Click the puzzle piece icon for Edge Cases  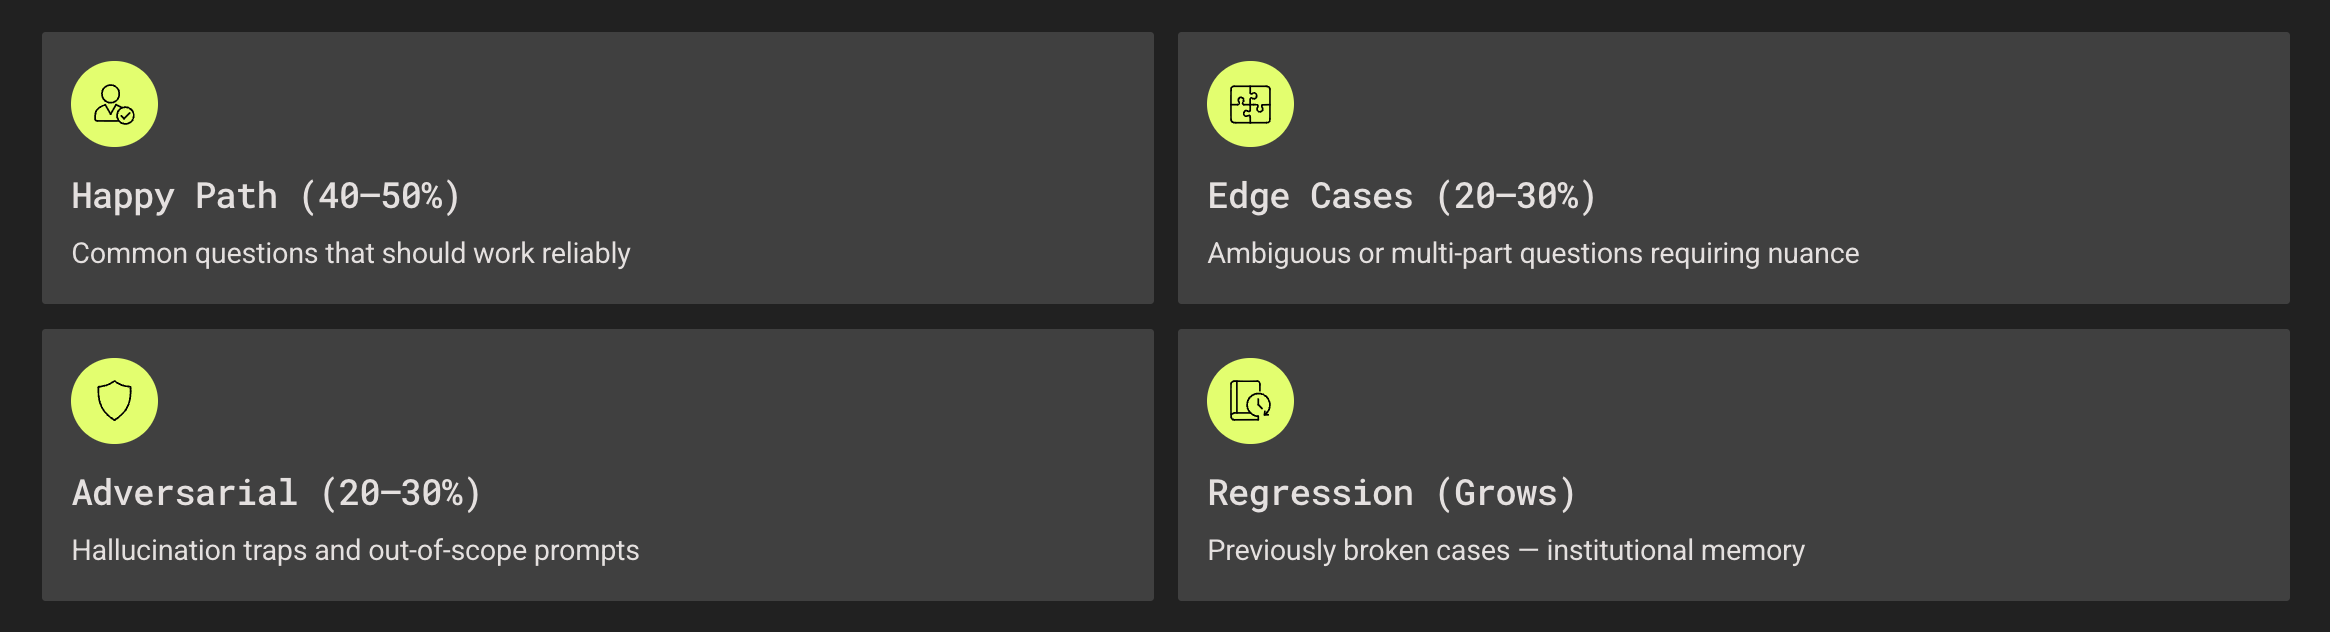coord(1250,104)
